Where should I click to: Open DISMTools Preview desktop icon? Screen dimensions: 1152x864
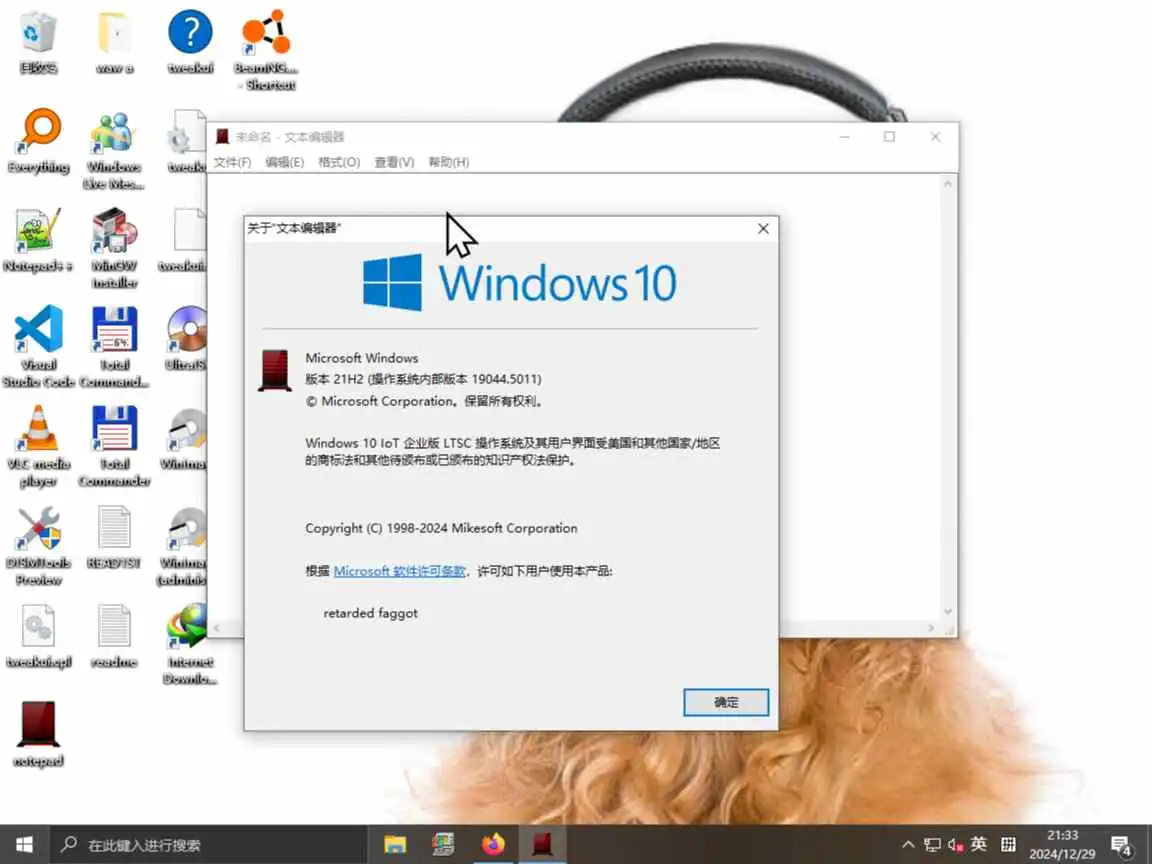click(38, 545)
